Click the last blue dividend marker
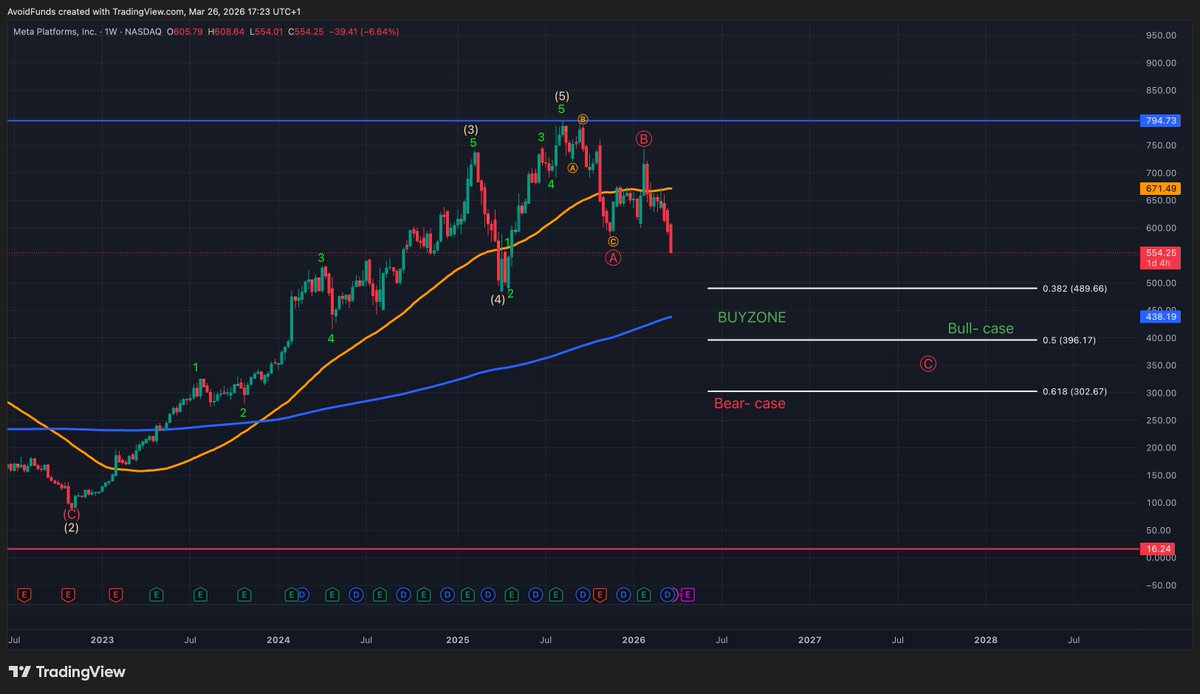 668,594
